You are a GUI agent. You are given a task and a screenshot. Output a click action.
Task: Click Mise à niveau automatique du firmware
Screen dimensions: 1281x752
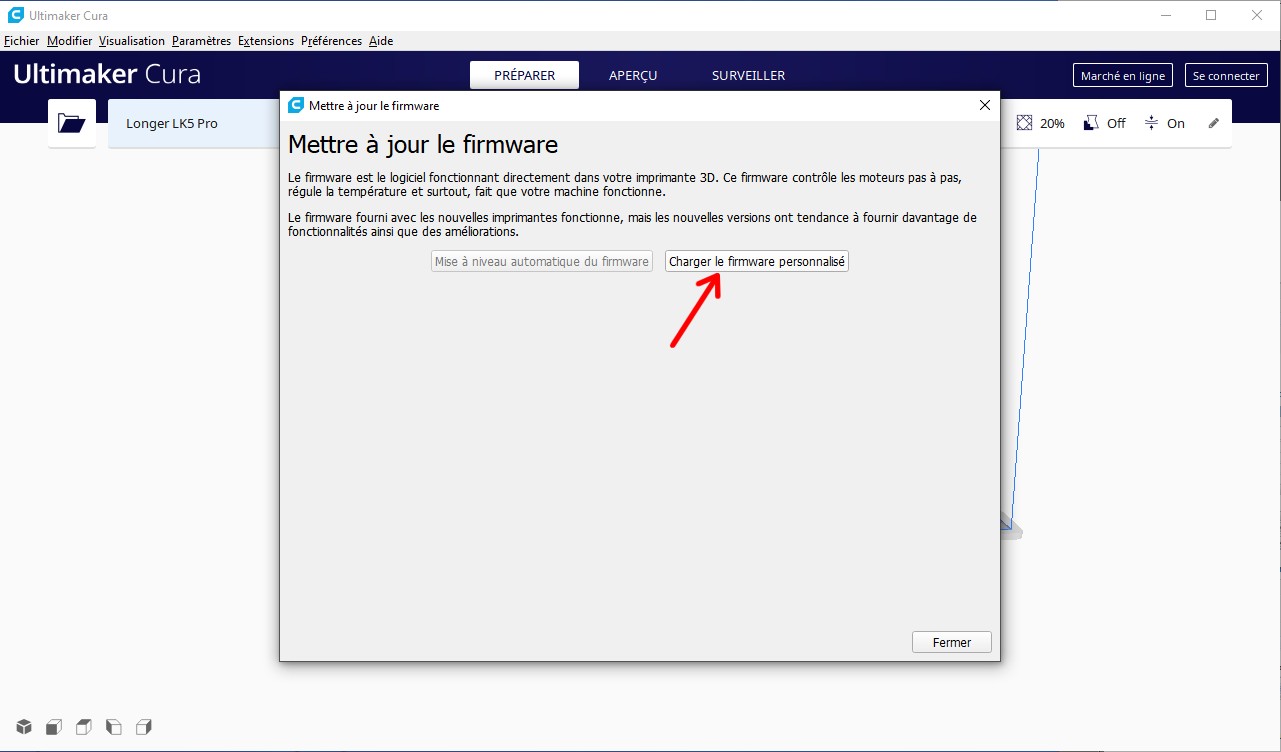pyautogui.click(x=541, y=261)
